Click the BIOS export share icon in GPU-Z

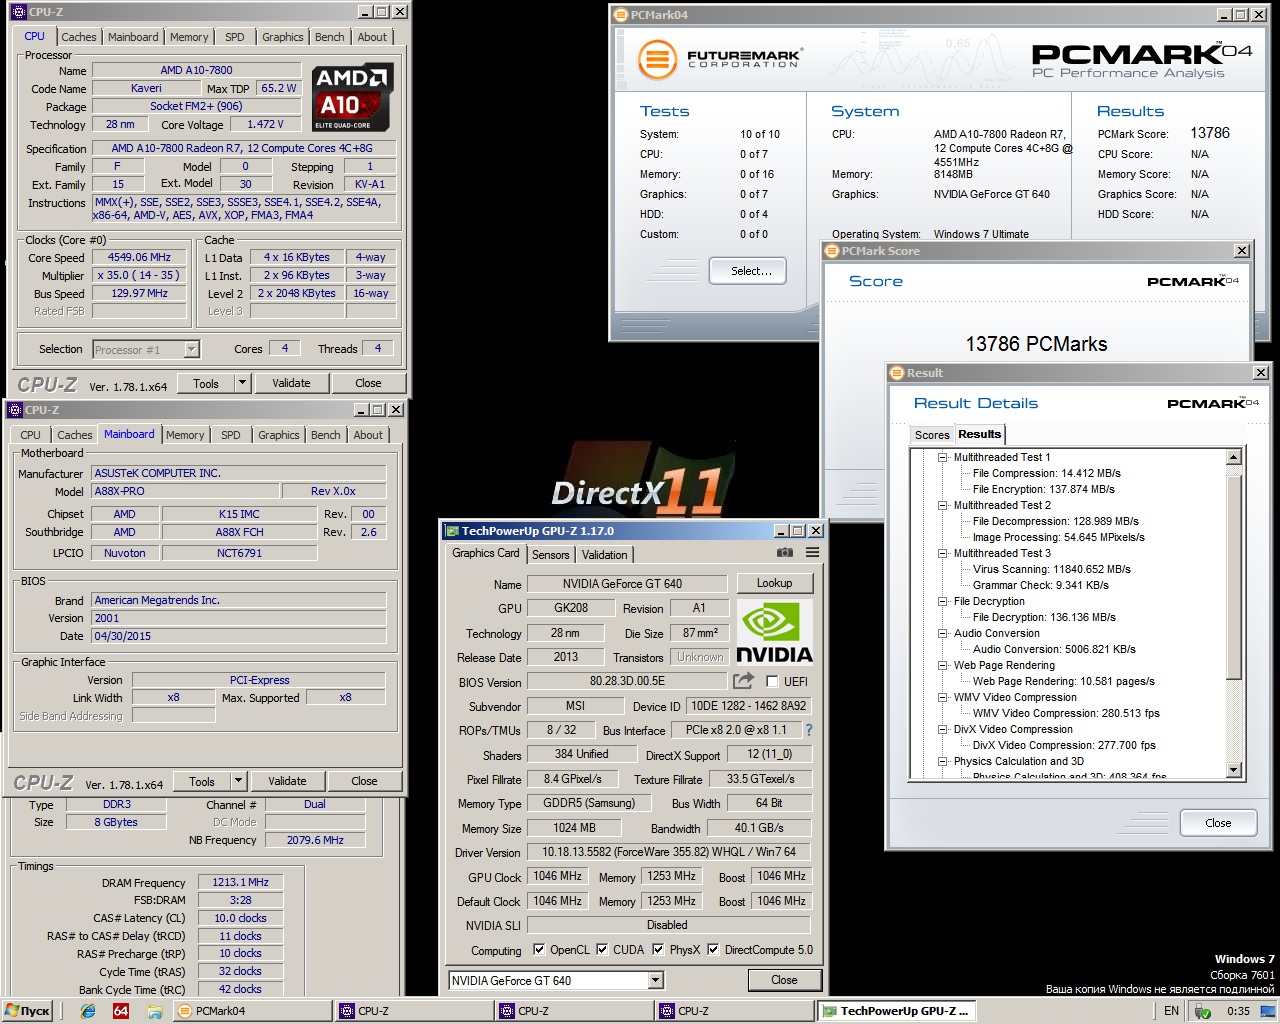[743, 681]
